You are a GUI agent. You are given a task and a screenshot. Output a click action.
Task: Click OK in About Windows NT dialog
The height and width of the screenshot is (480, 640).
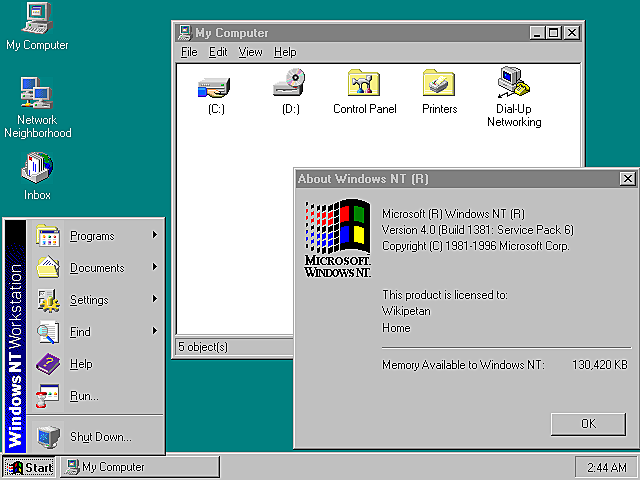(x=588, y=424)
